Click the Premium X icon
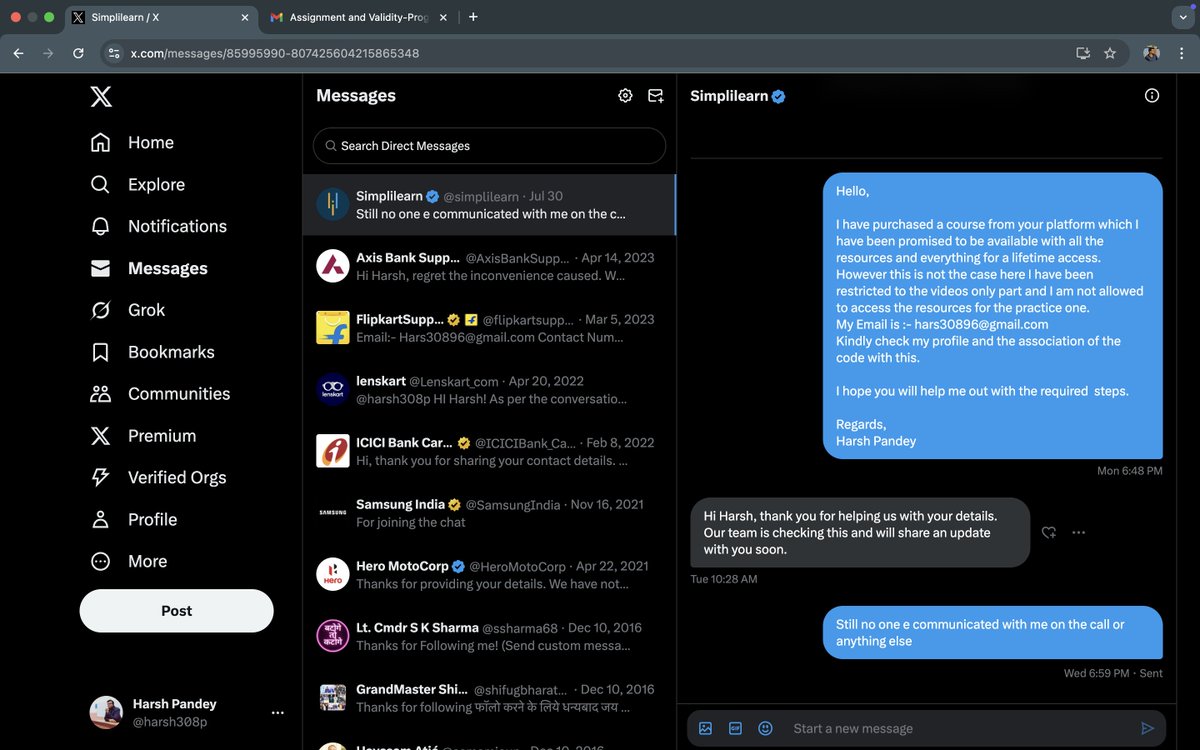 [101, 436]
